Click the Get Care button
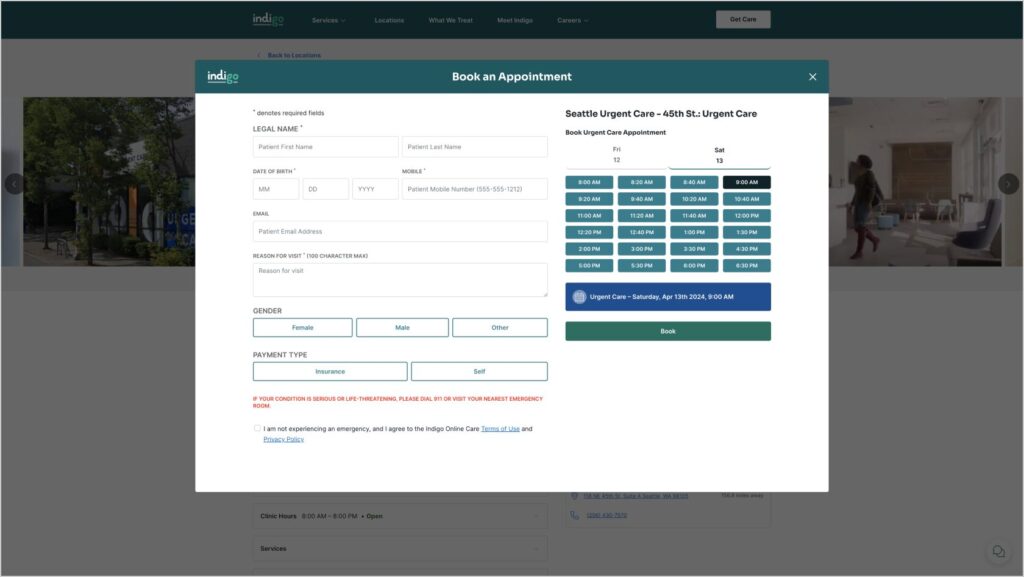The width and height of the screenshot is (1024, 577). pos(743,20)
